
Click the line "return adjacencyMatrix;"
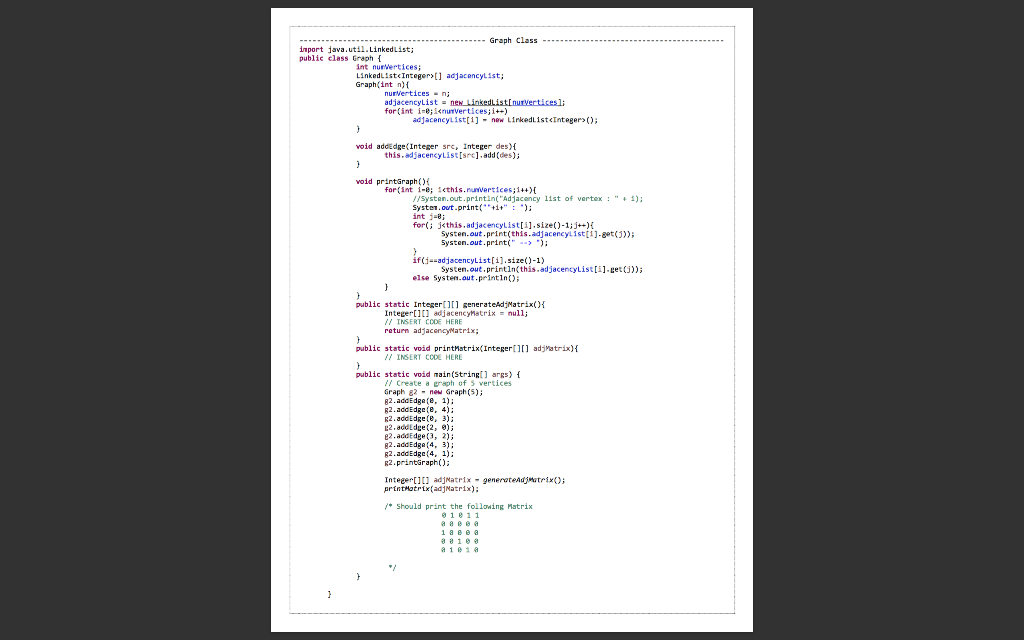[431, 330]
